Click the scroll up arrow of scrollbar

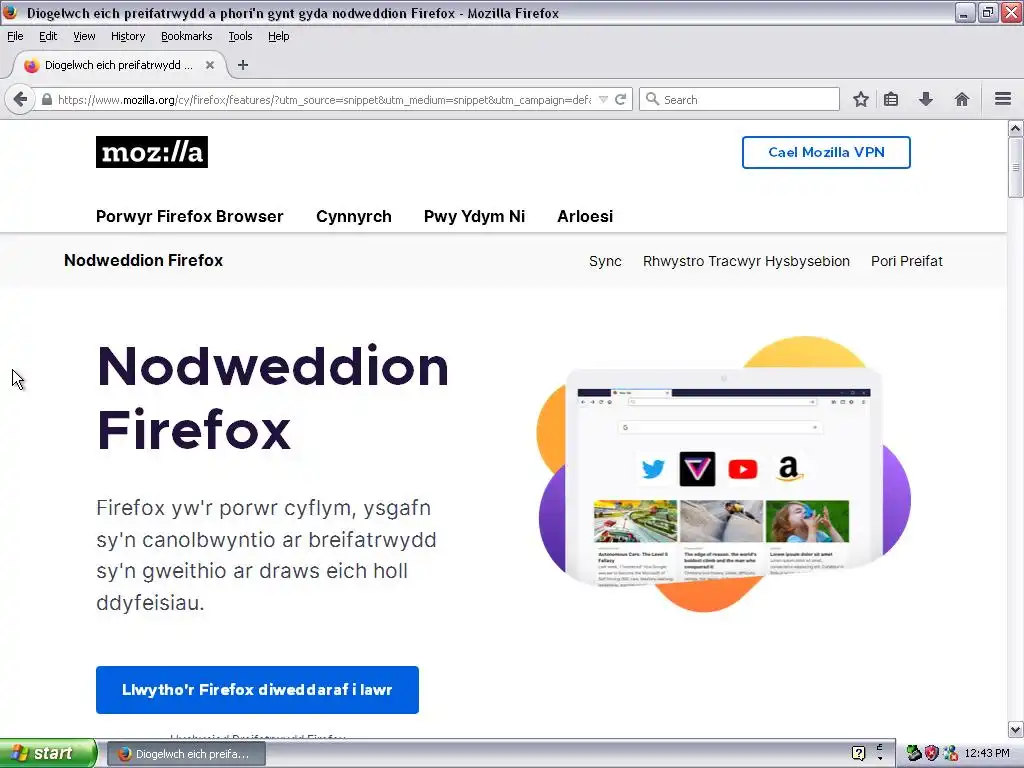coord(1015,129)
